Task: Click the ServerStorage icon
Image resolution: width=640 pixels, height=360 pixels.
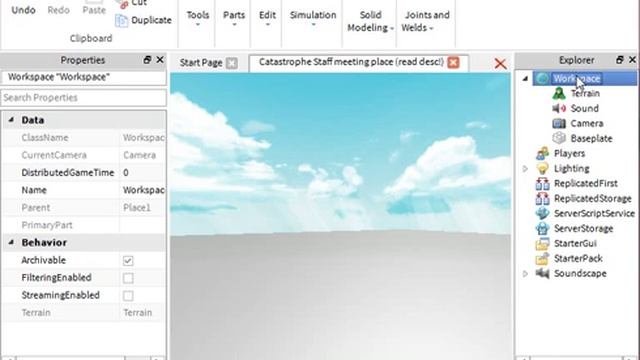Action: [542, 229]
